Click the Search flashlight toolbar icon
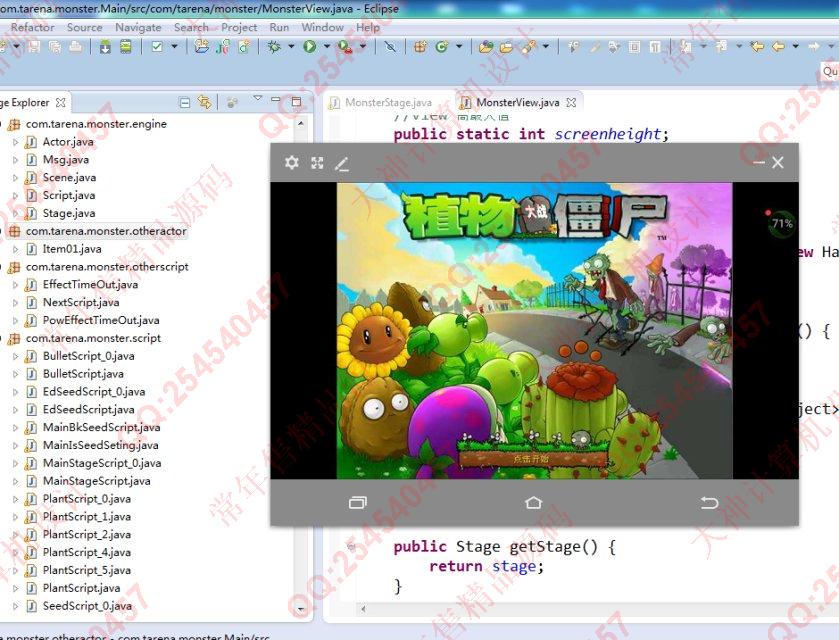The image size is (839, 640). [x=529, y=47]
